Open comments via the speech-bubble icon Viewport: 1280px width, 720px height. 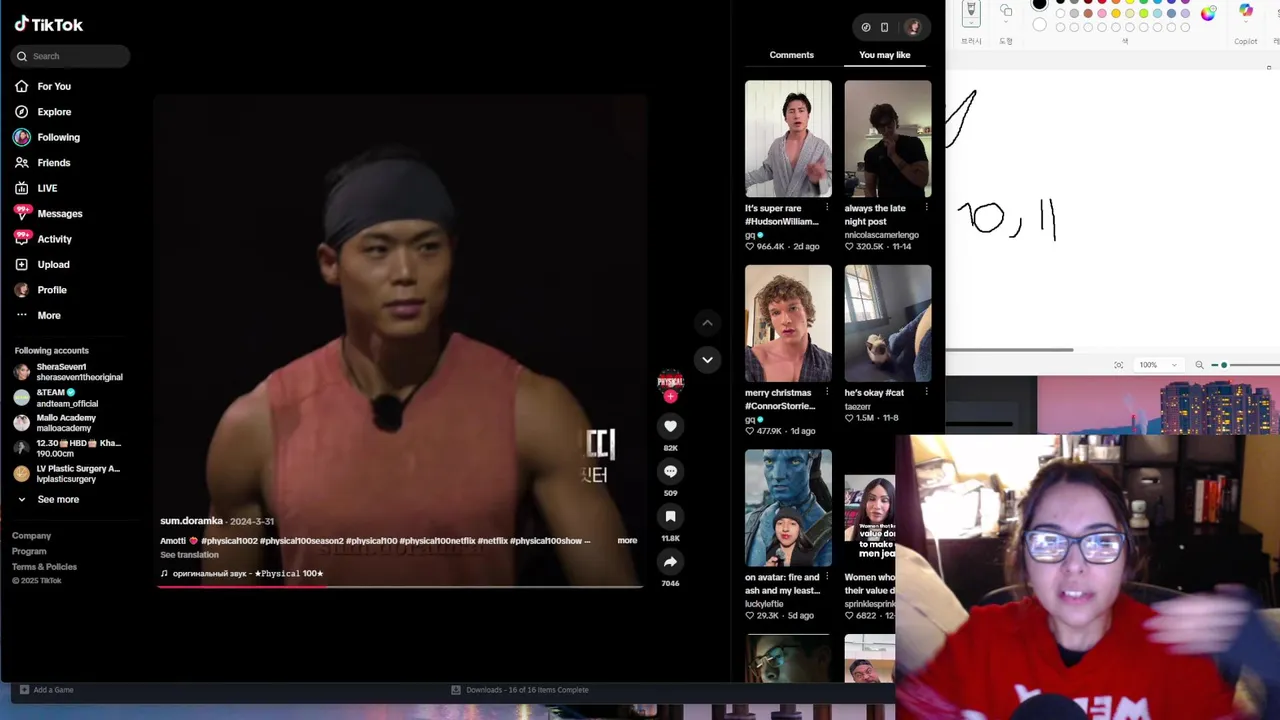coord(670,471)
